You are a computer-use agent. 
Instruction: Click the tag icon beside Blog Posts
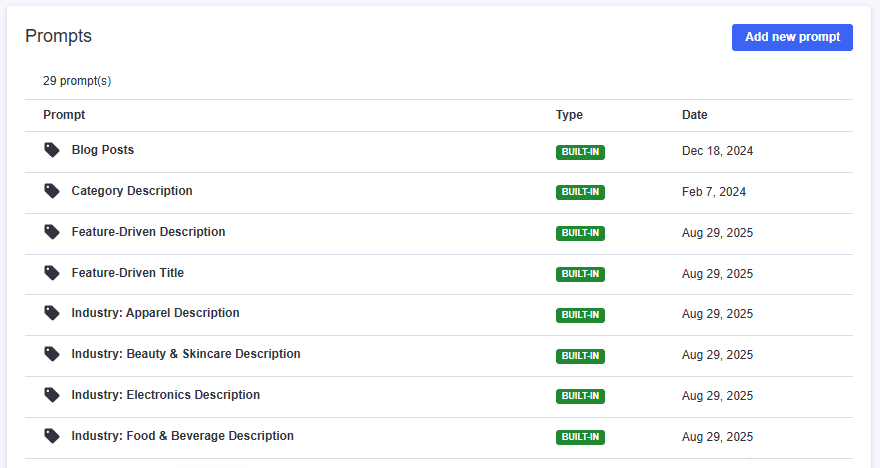tap(52, 150)
